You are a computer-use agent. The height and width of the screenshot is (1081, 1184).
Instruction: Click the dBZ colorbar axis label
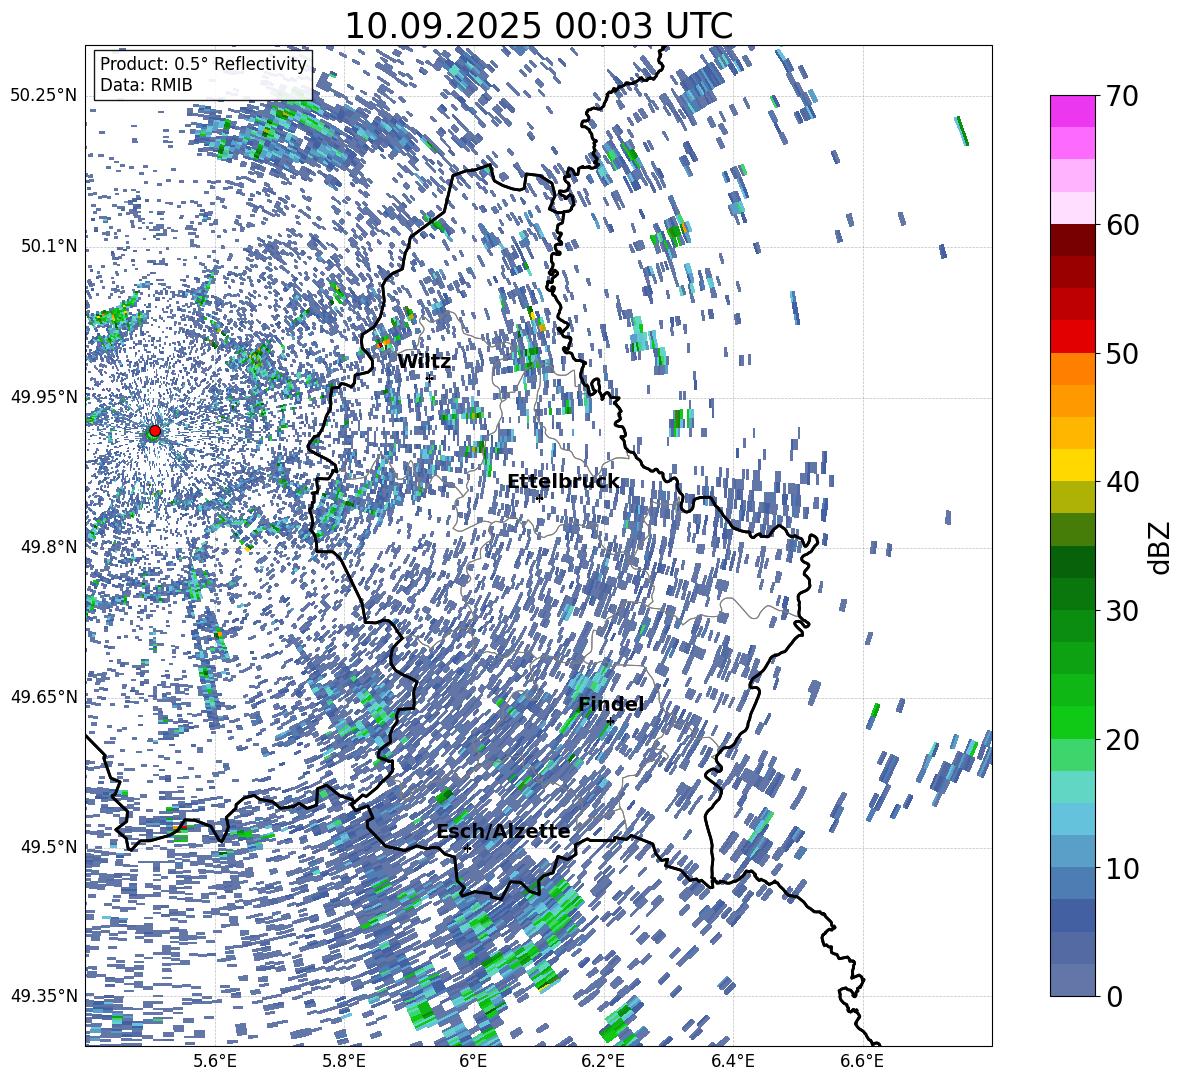(x=1160, y=547)
